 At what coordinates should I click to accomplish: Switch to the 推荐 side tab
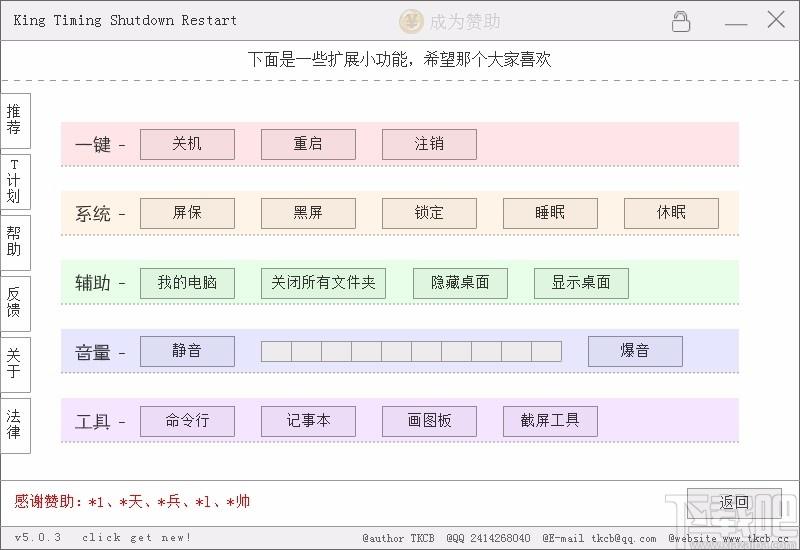point(15,120)
